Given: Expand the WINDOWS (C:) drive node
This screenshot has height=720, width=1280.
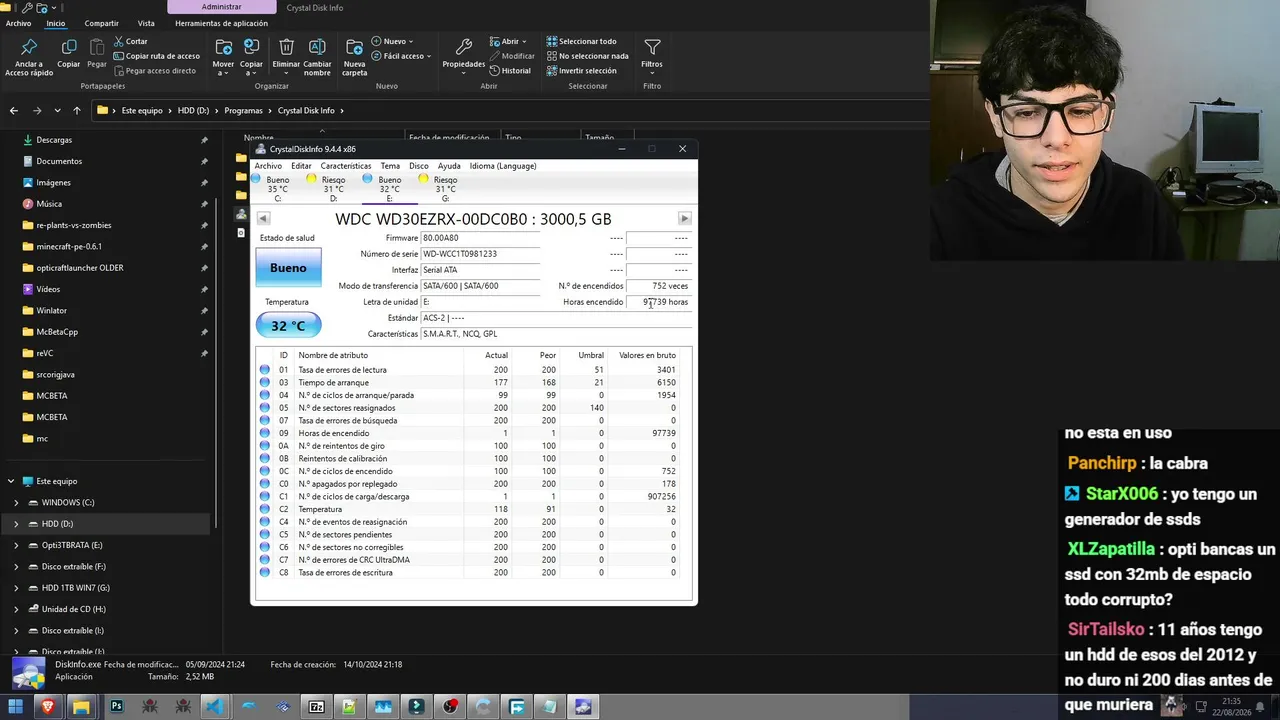Looking at the screenshot, I should (x=16, y=503).
